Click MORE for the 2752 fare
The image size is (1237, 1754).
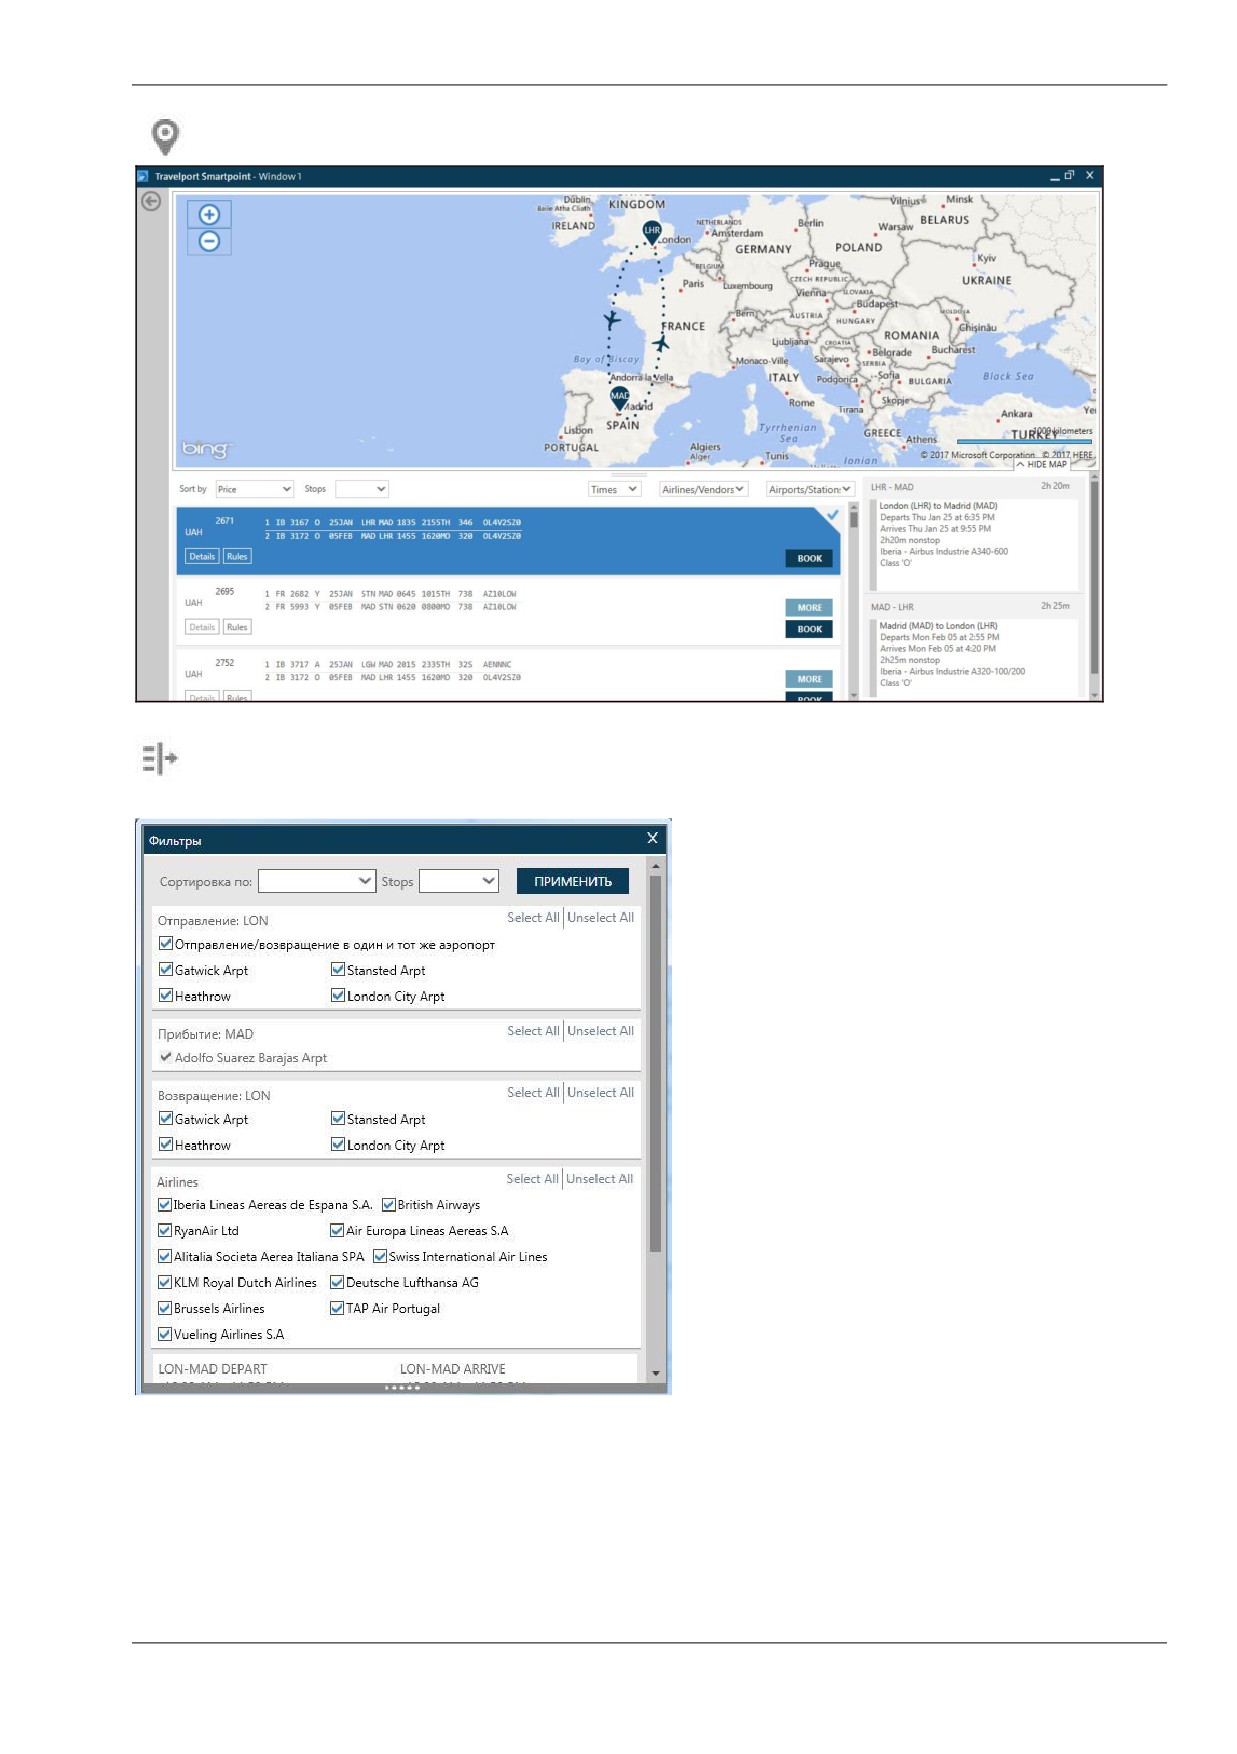click(809, 679)
